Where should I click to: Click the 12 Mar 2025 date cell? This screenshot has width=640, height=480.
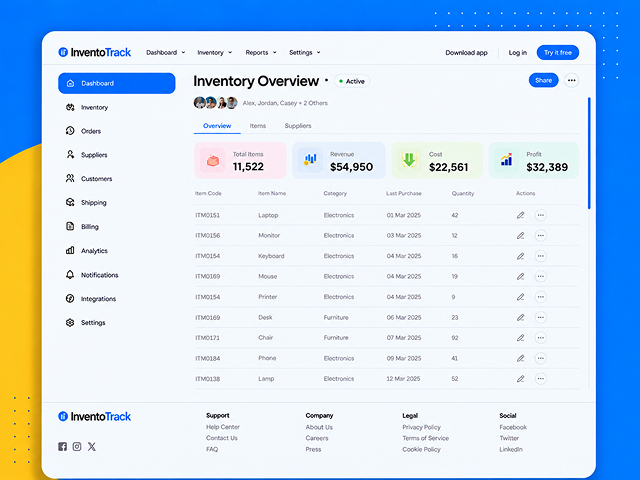point(403,379)
